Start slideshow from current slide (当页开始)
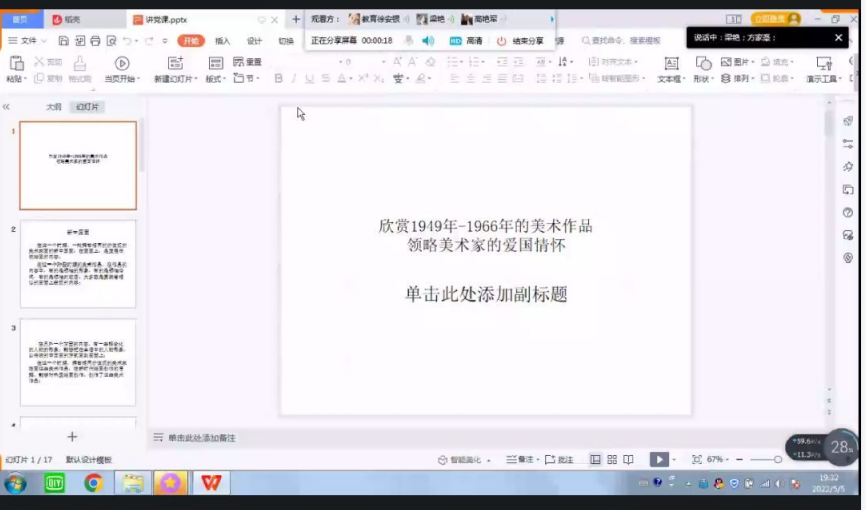The height and width of the screenshot is (510, 866). (120, 64)
